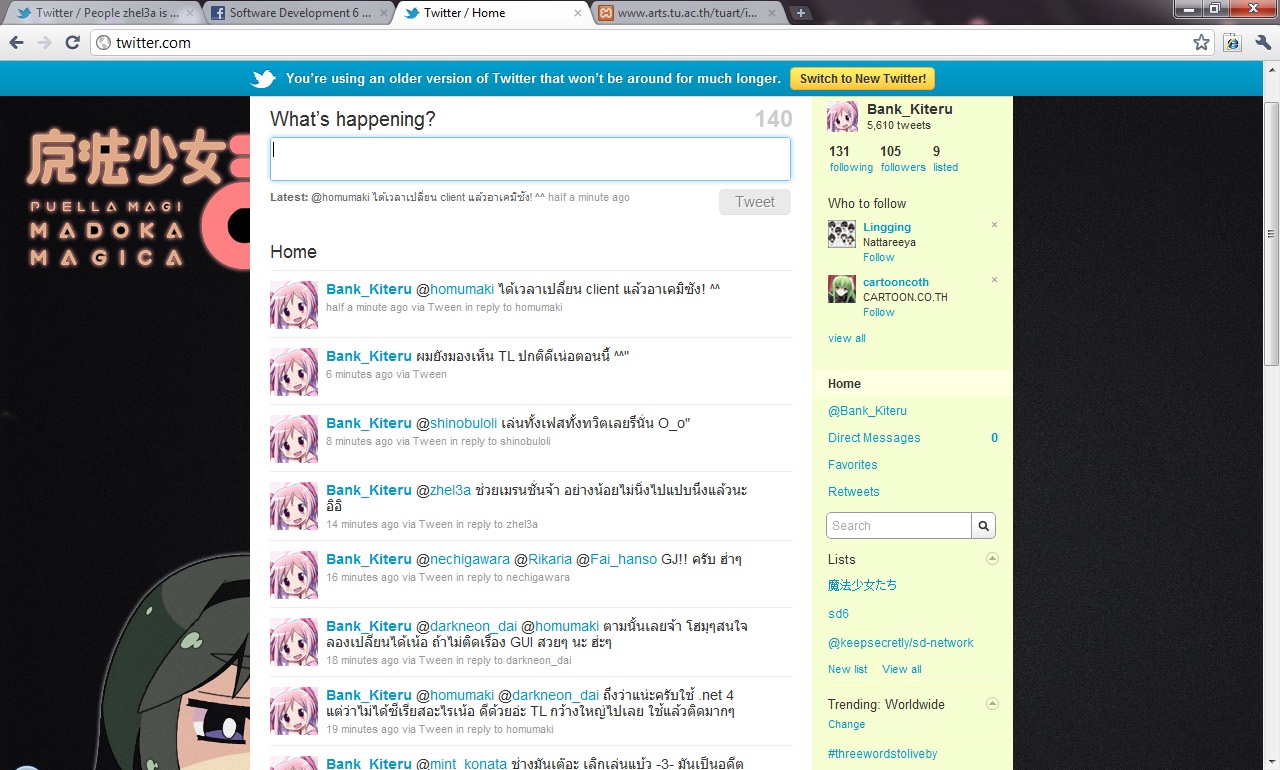Open Lingging's avatar in Who to follow

(842, 234)
